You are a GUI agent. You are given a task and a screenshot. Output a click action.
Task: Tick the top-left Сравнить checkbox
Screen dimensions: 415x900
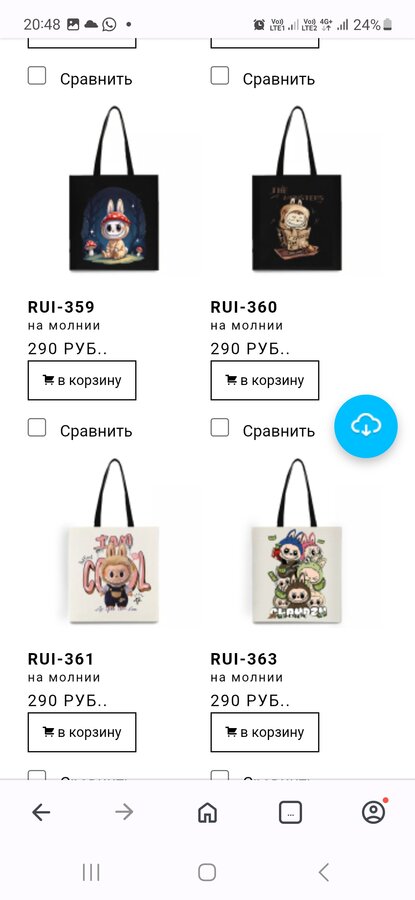[37, 76]
